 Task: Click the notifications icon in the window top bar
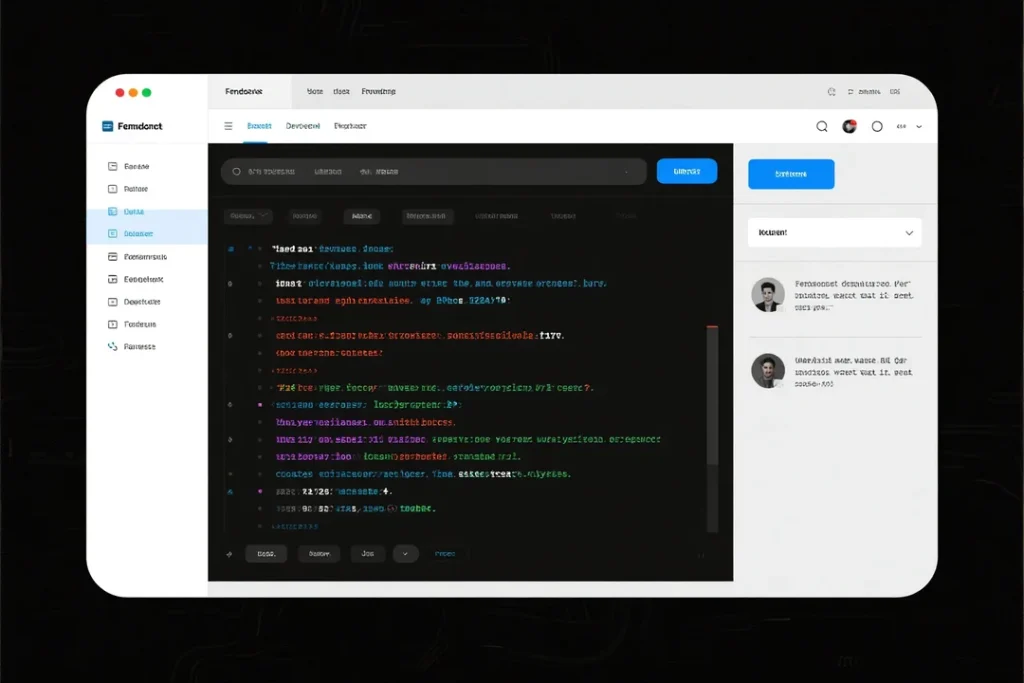click(x=831, y=91)
